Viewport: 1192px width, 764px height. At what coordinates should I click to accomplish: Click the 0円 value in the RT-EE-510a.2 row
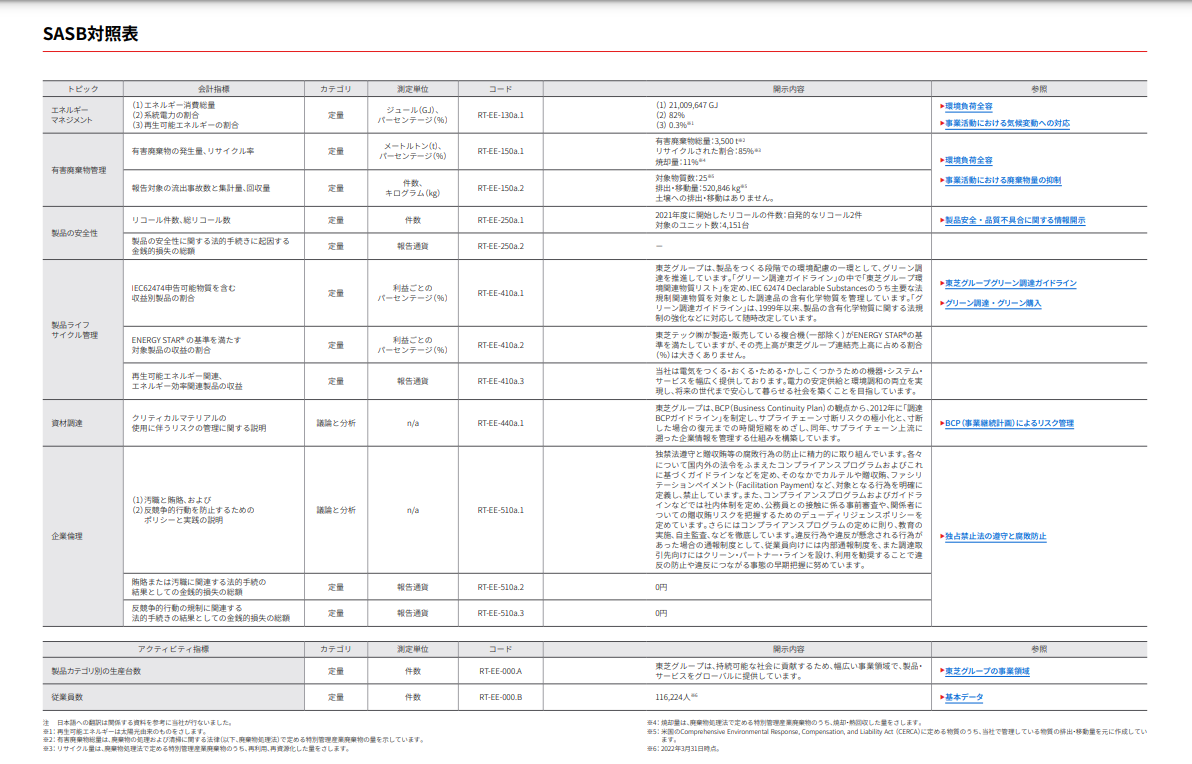661,588
